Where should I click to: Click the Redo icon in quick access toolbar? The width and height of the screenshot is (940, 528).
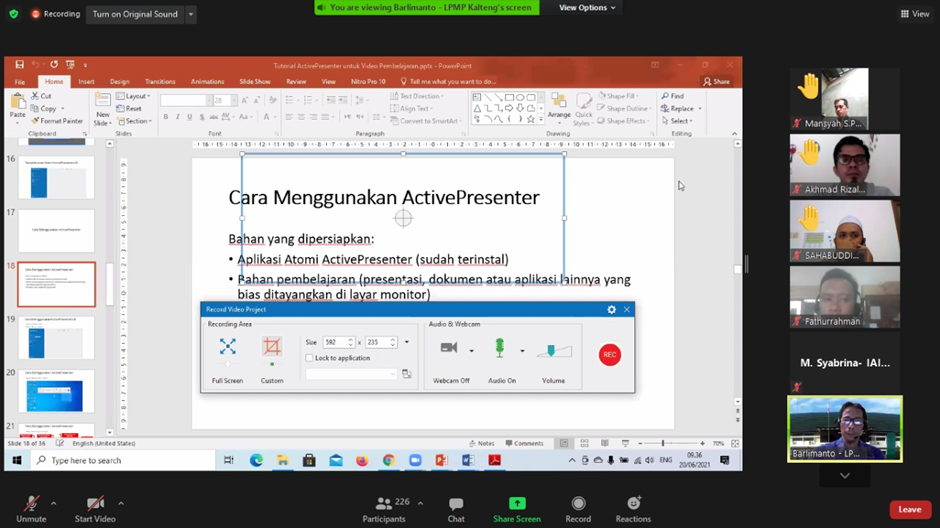click(x=54, y=64)
